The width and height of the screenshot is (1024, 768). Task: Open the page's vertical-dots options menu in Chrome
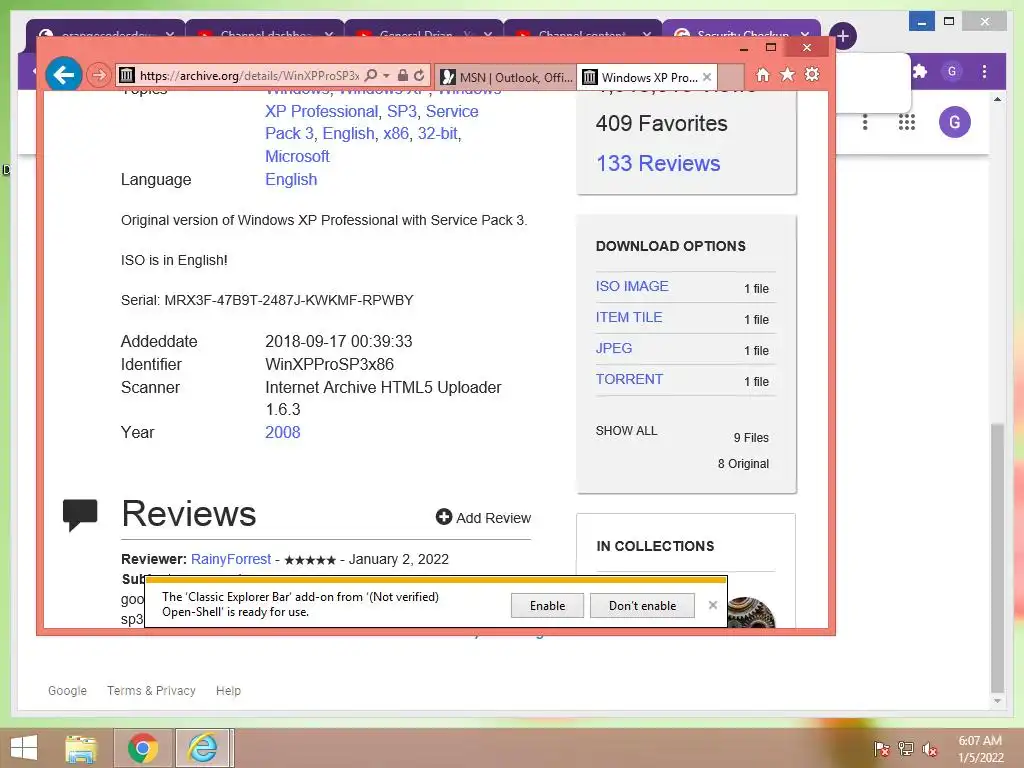coord(865,122)
